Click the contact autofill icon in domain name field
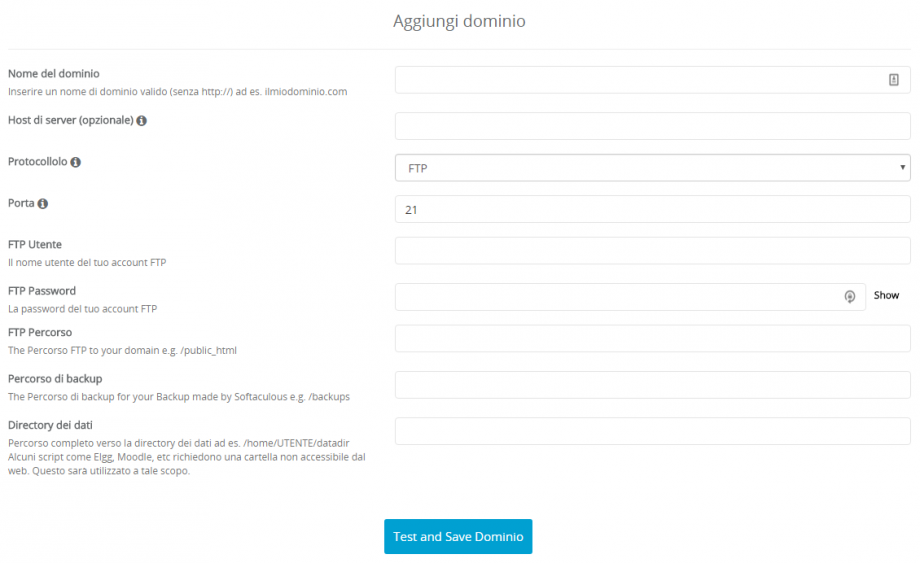Viewport: 920px width, 563px height. (893, 80)
